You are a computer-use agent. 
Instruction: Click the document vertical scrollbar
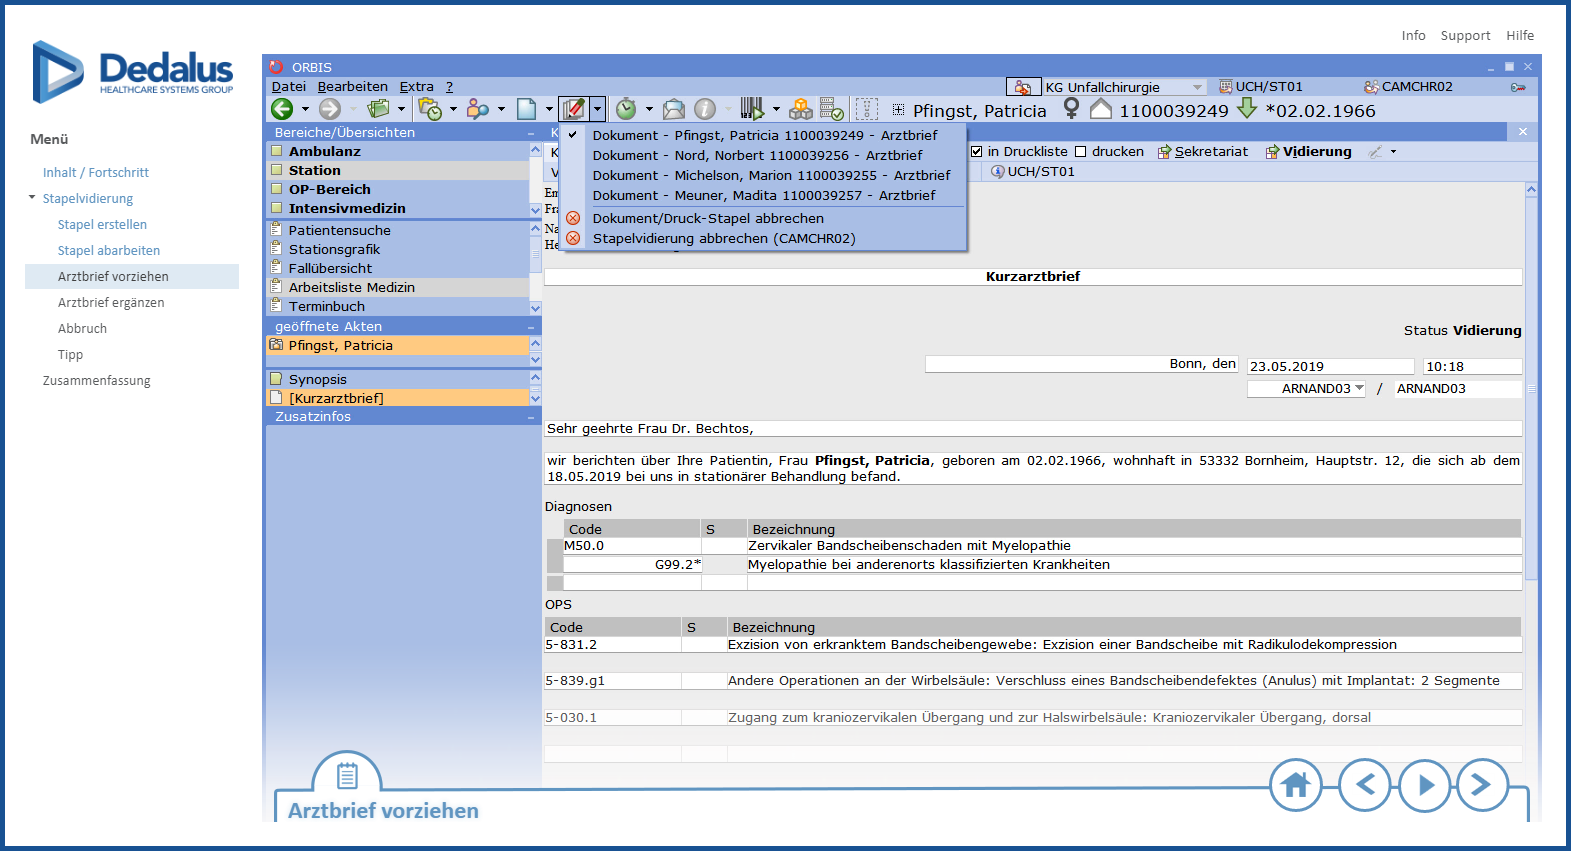(1530, 400)
